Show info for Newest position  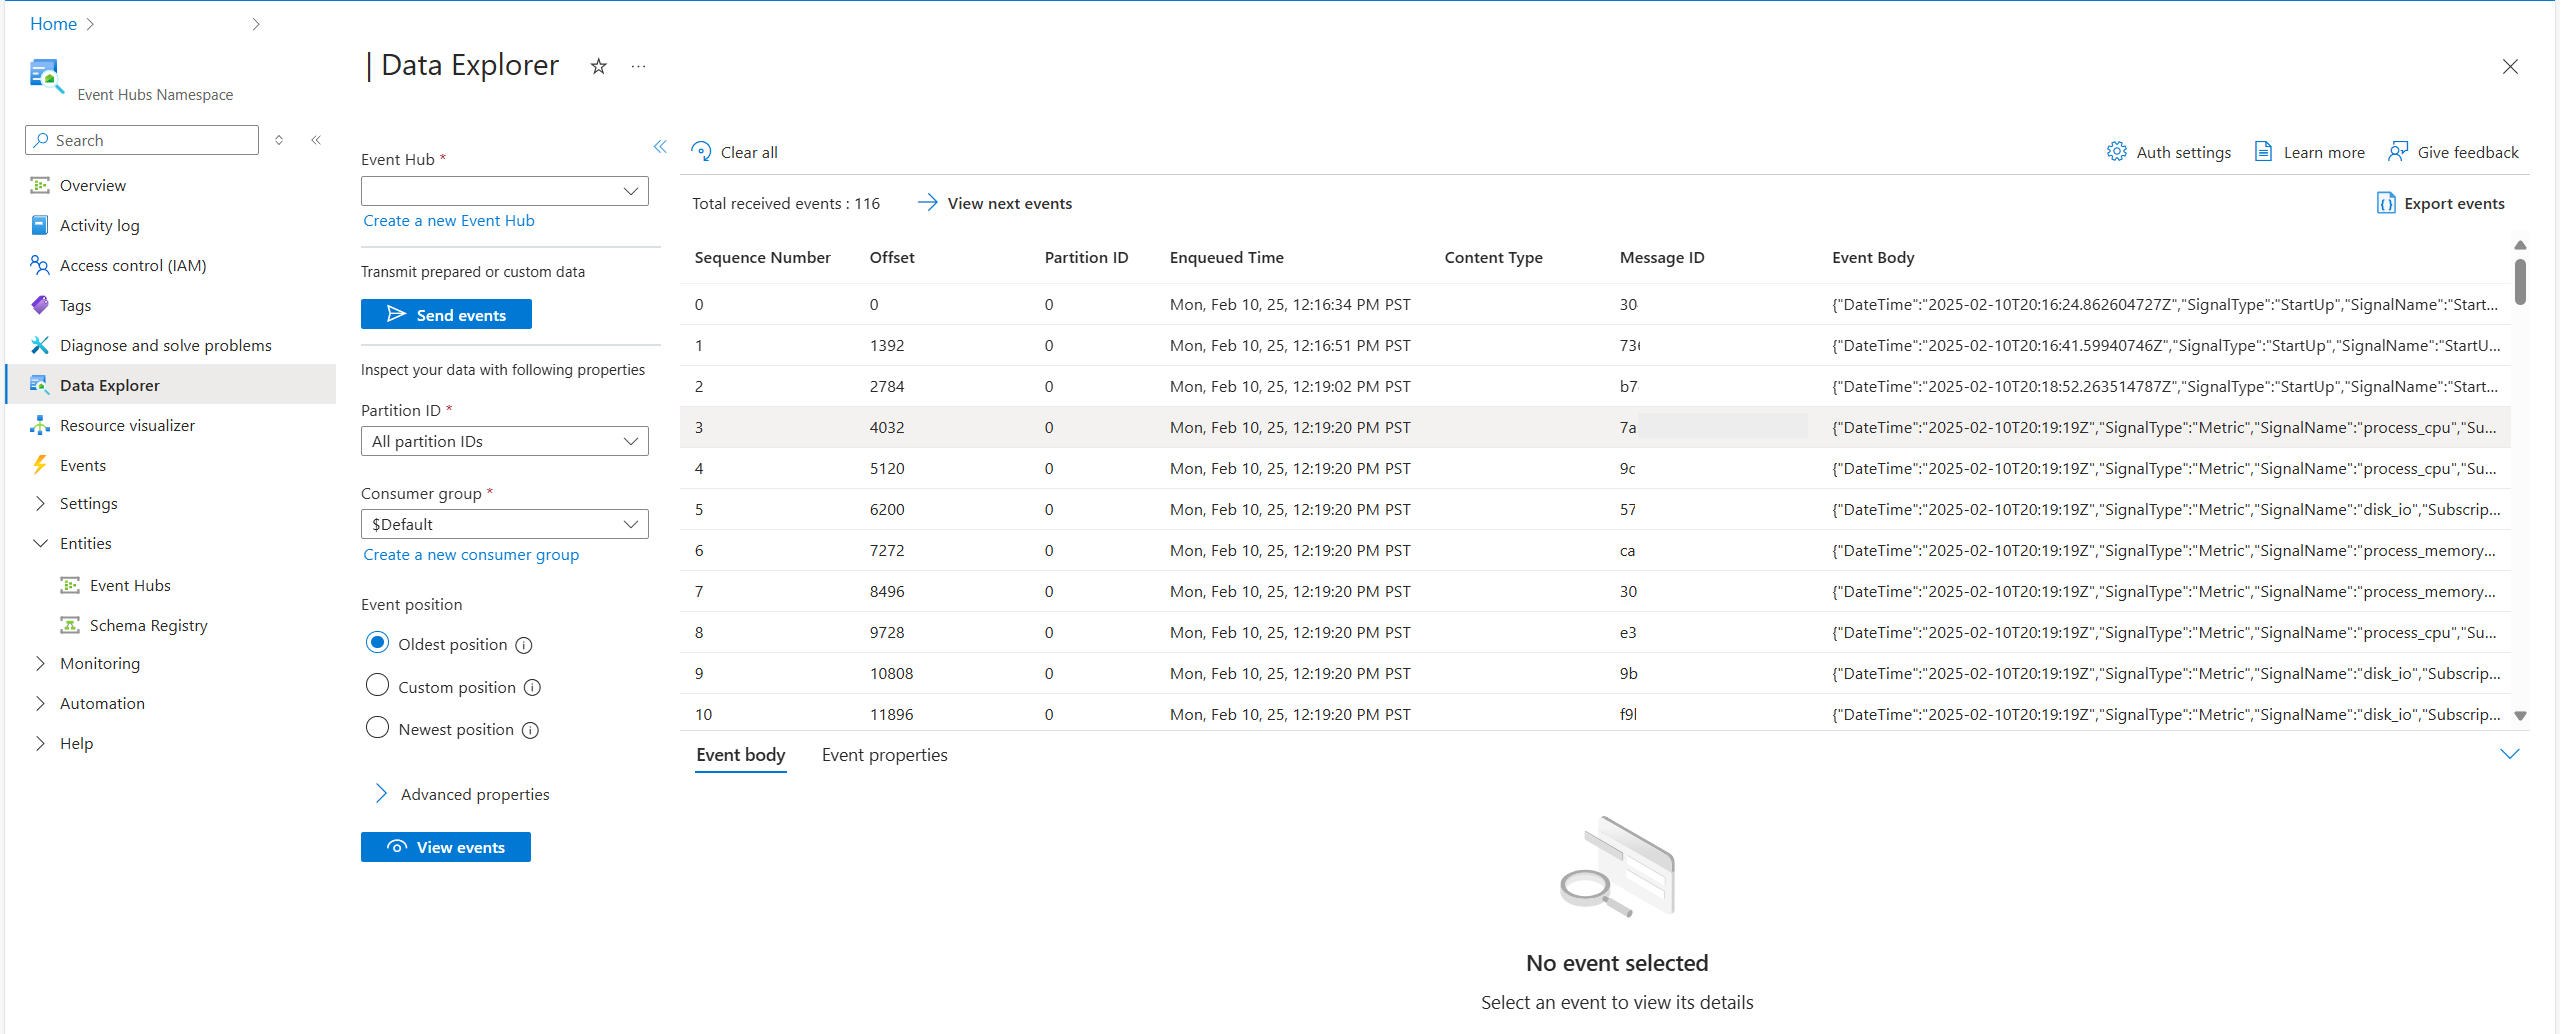pos(531,730)
